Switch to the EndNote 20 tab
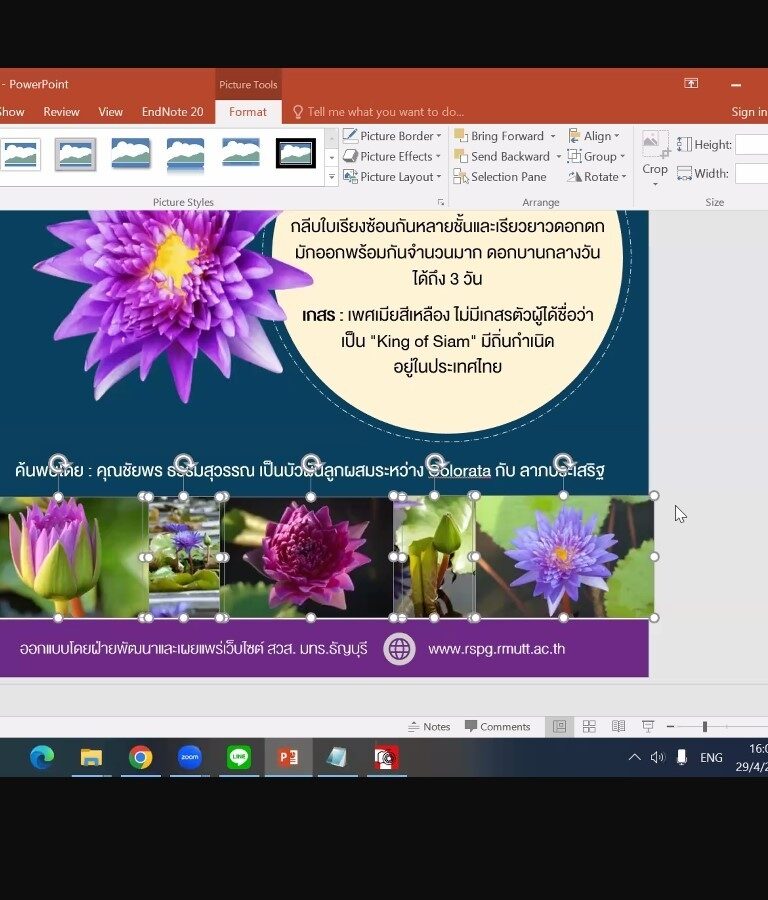Screen dimensions: 768x900 172,112
